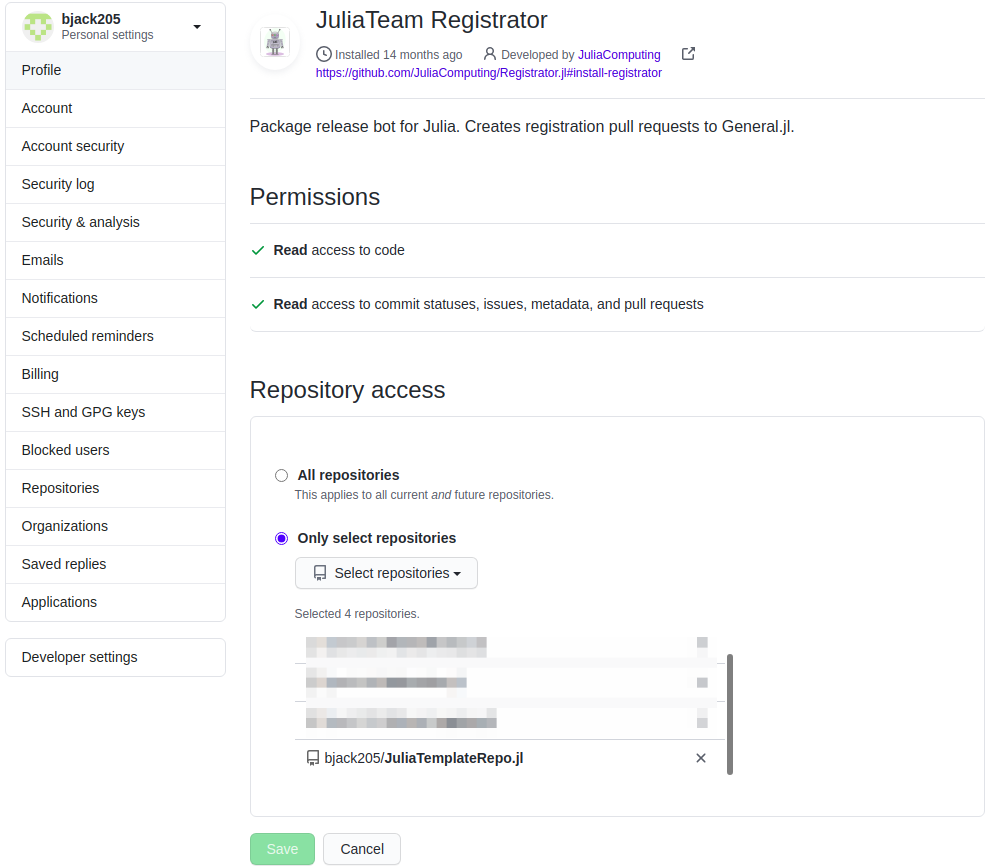The image size is (998, 868).
Task: Click the clock icon beside installation date
Action: click(x=326, y=54)
